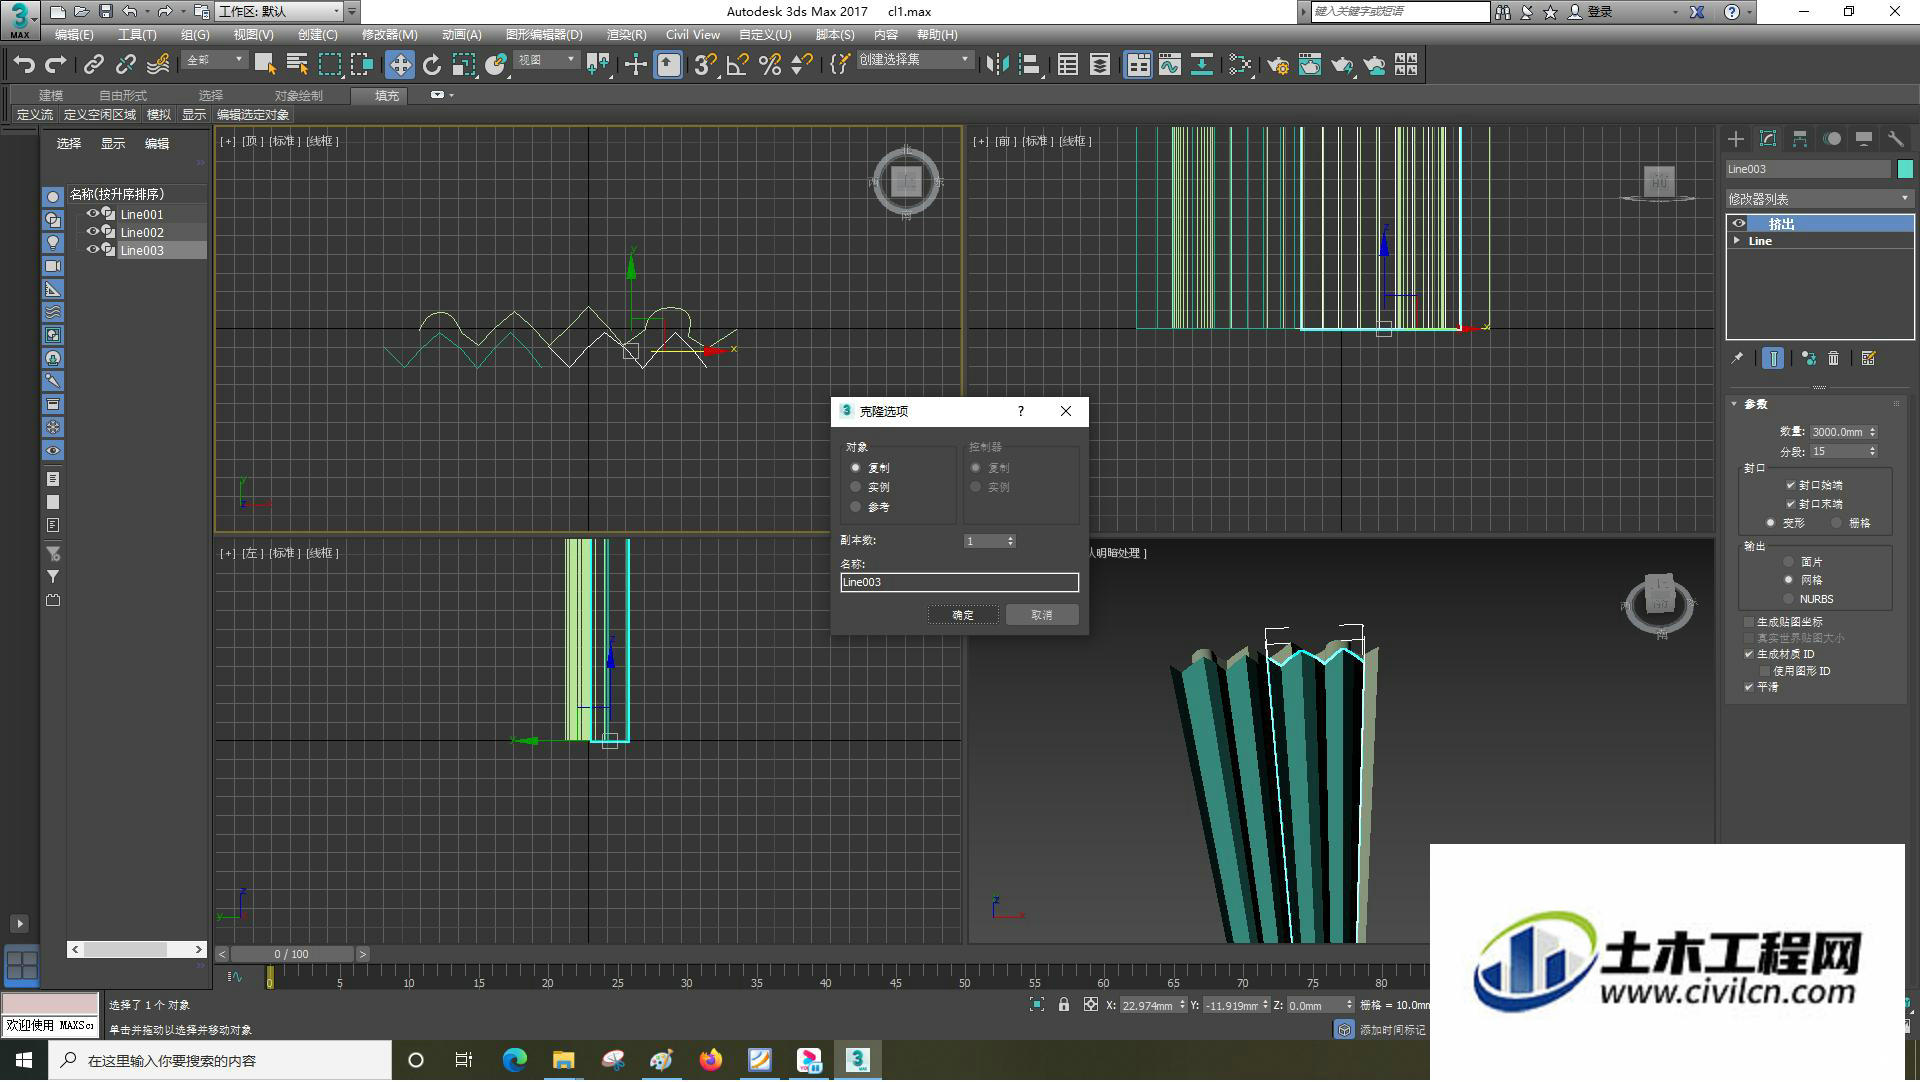Open Firefox from Windows taskbar
This screenshot has width=1920, height=1082.
click(x=711, y=1061)
